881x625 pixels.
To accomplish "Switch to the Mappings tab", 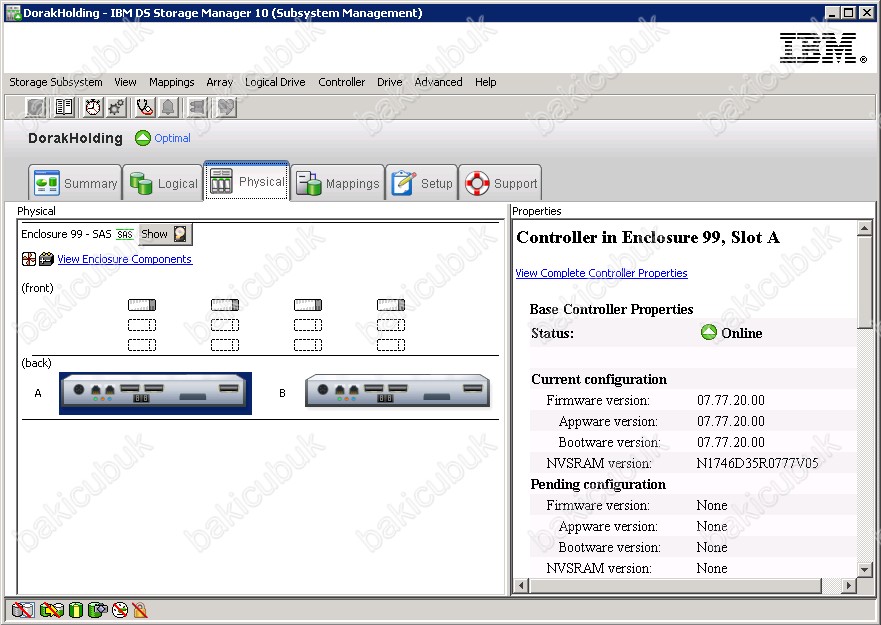I will pyautogui.click(x=338, y=183).
